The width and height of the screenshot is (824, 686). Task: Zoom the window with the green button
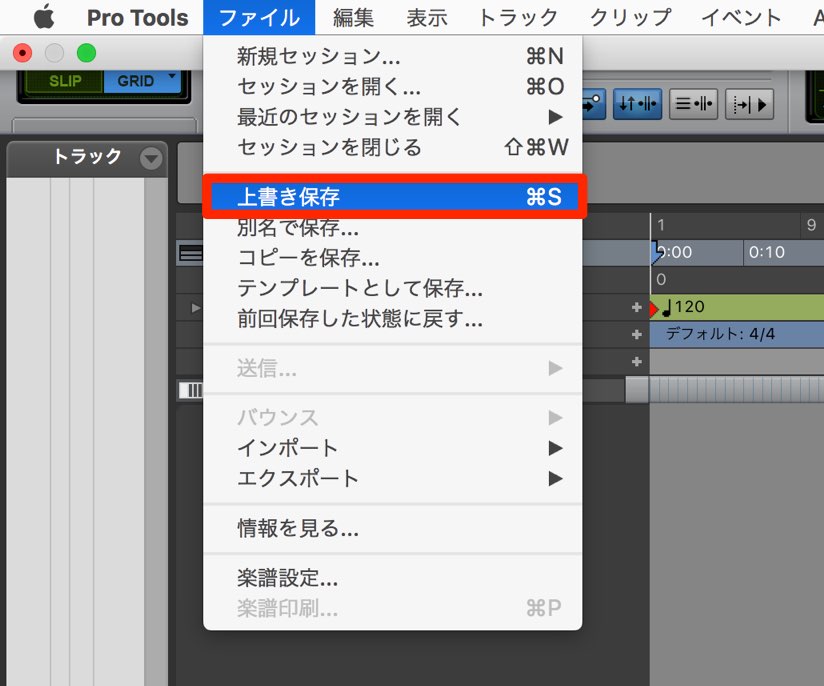86,53
